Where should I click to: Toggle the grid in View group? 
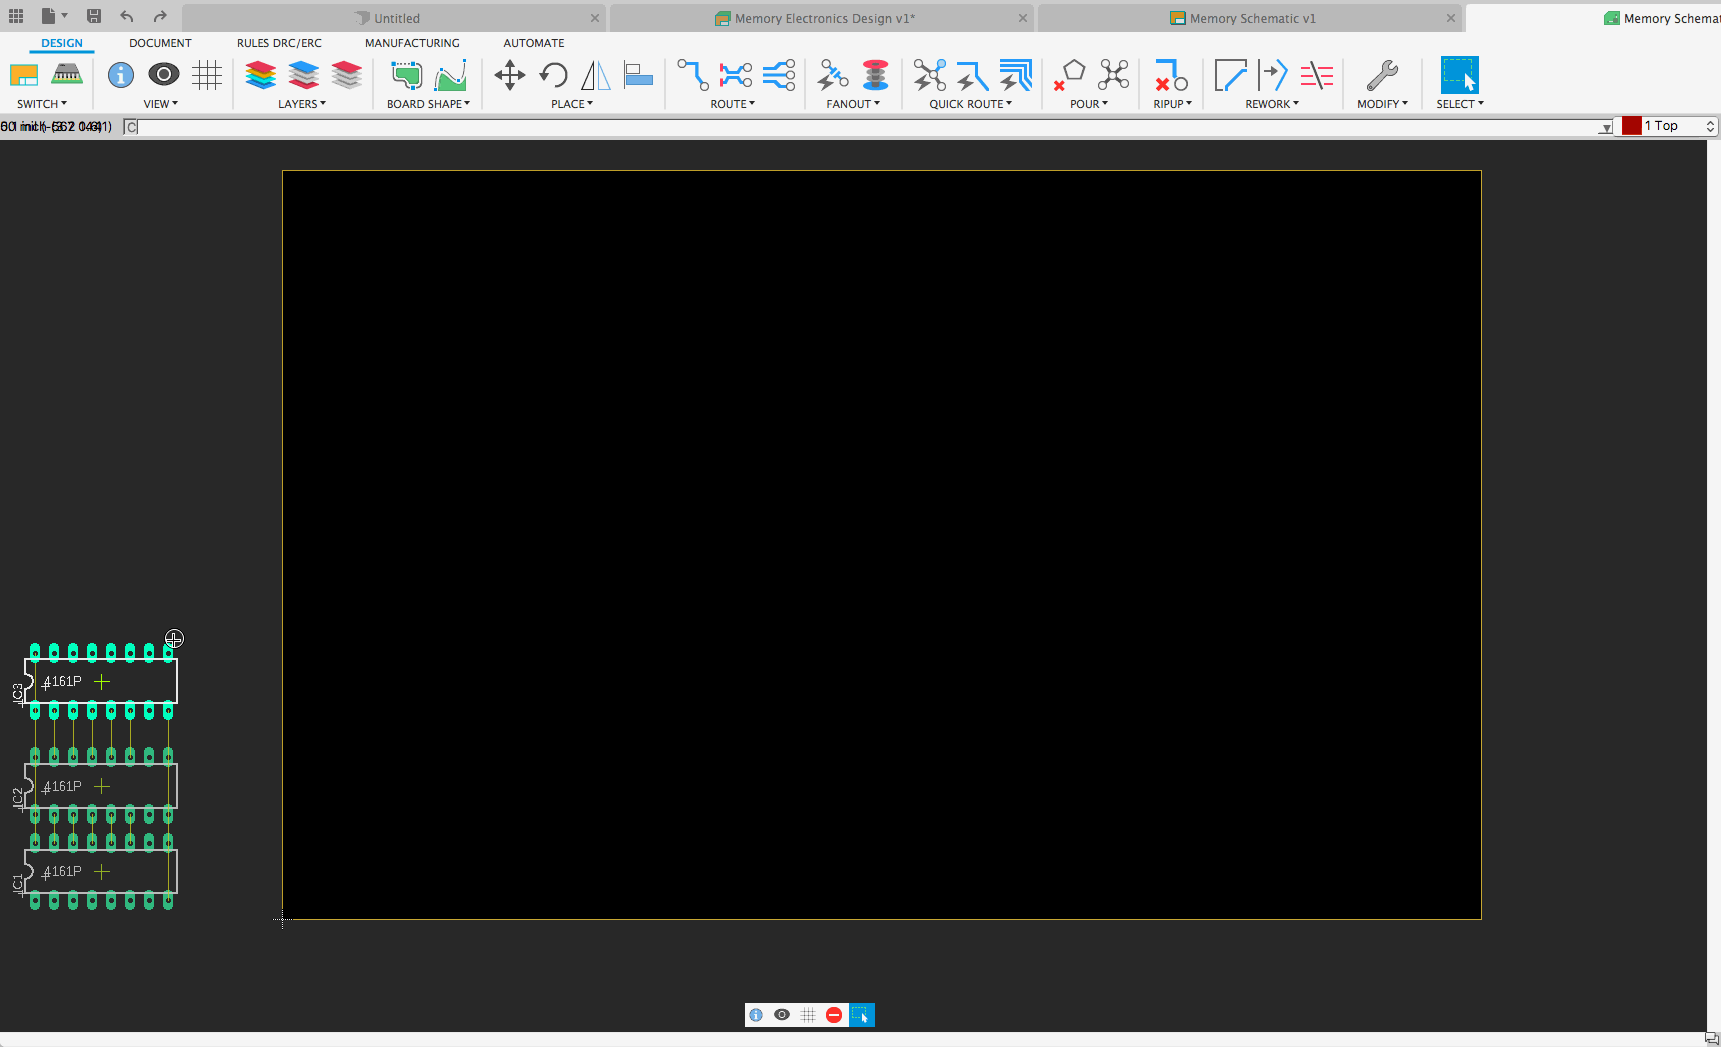(207, 75)
